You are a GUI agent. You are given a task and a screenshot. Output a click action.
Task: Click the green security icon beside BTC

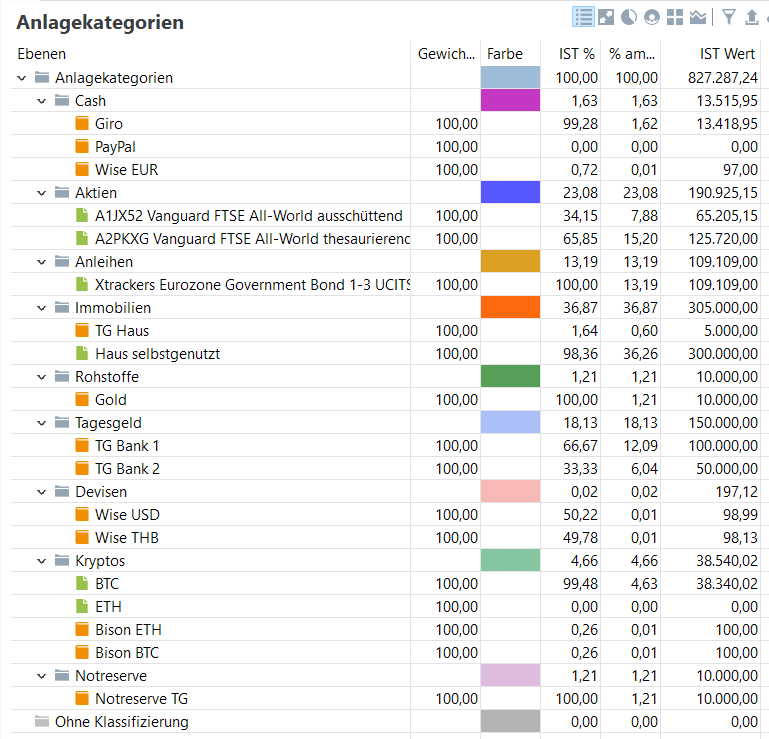[83, 584]
